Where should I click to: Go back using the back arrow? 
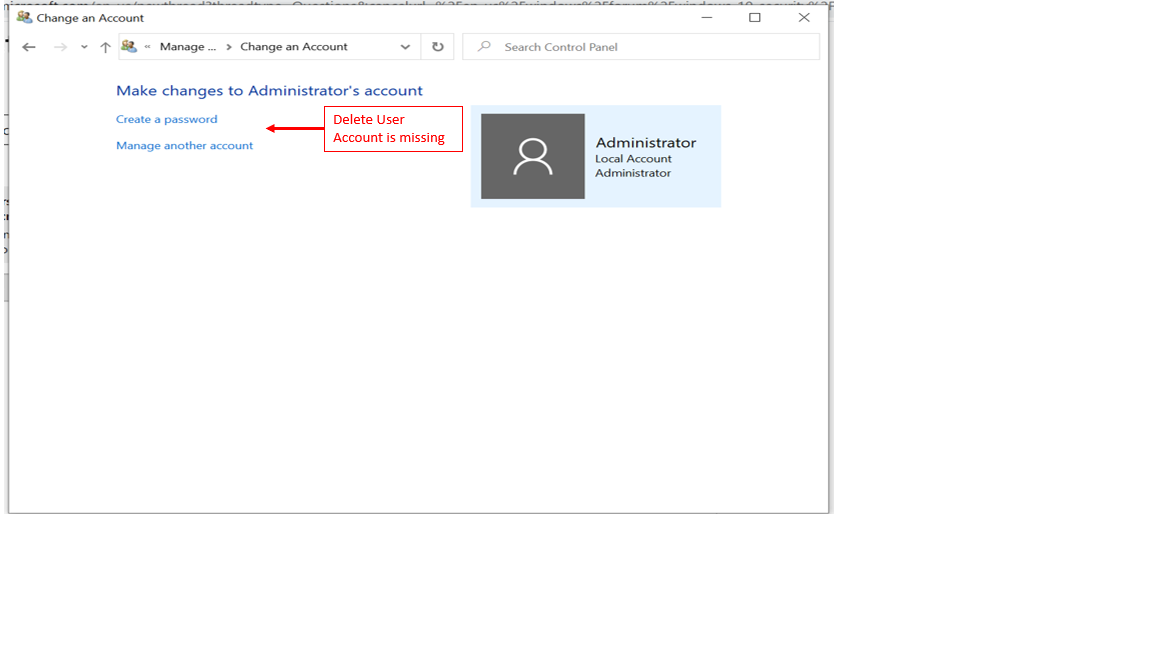29,47
